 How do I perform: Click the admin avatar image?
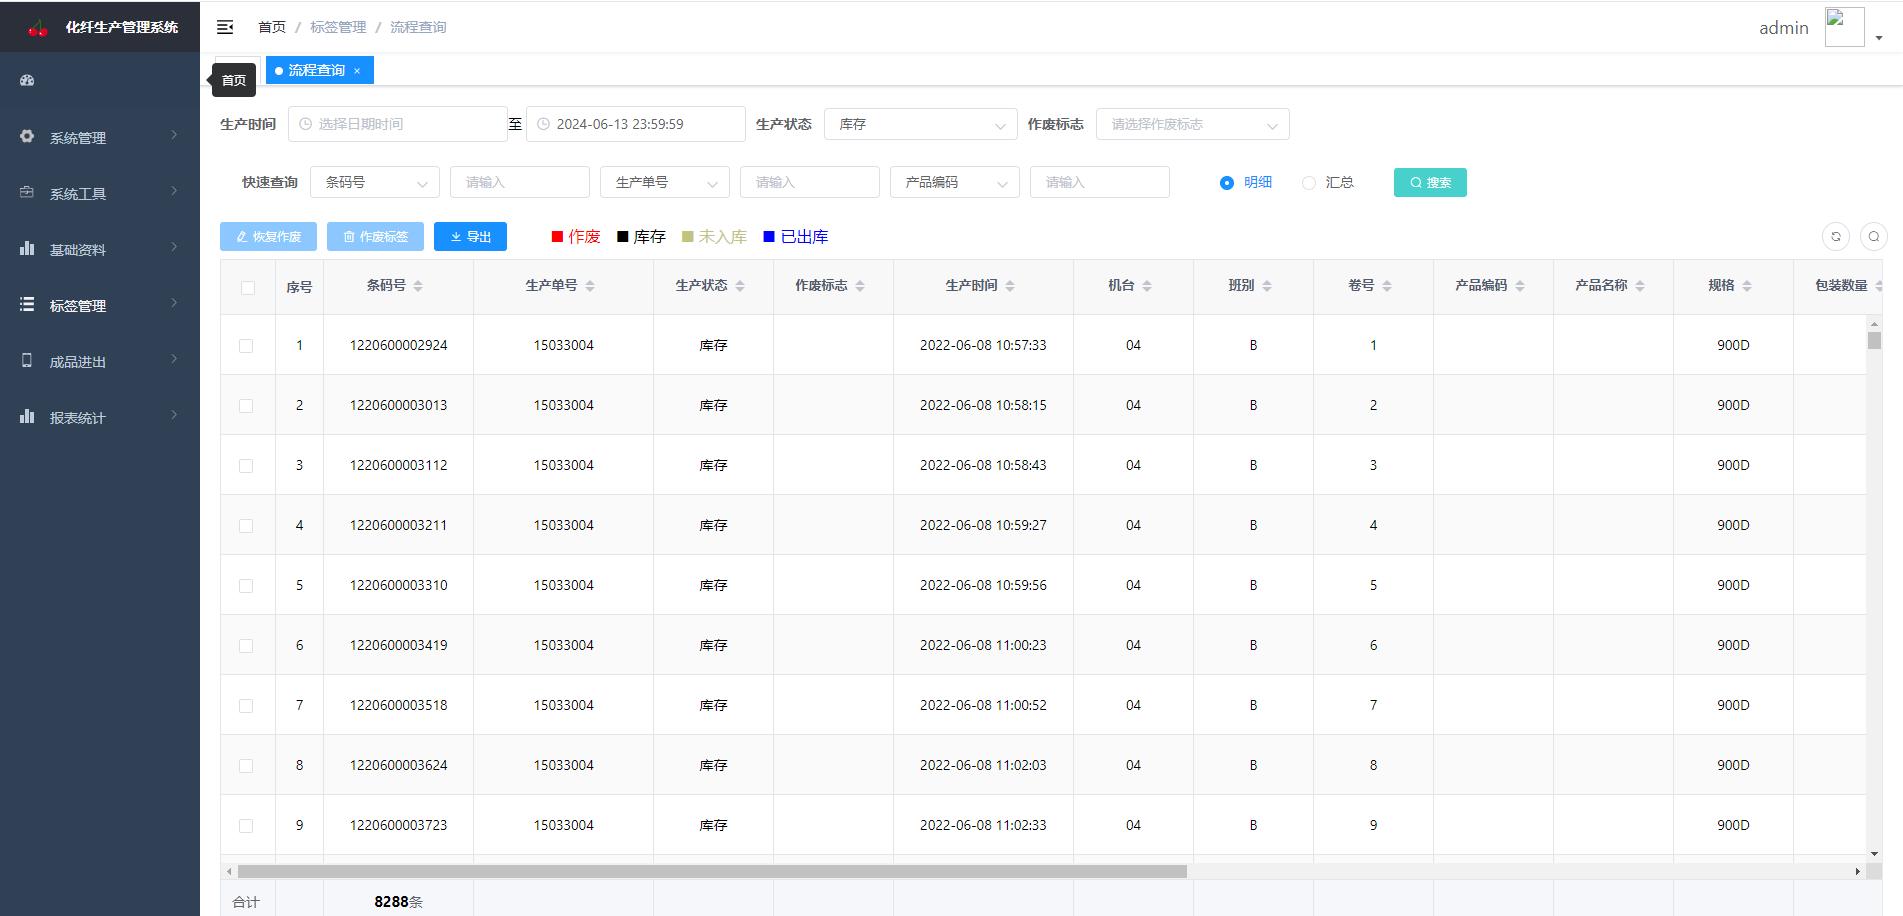1844,27
